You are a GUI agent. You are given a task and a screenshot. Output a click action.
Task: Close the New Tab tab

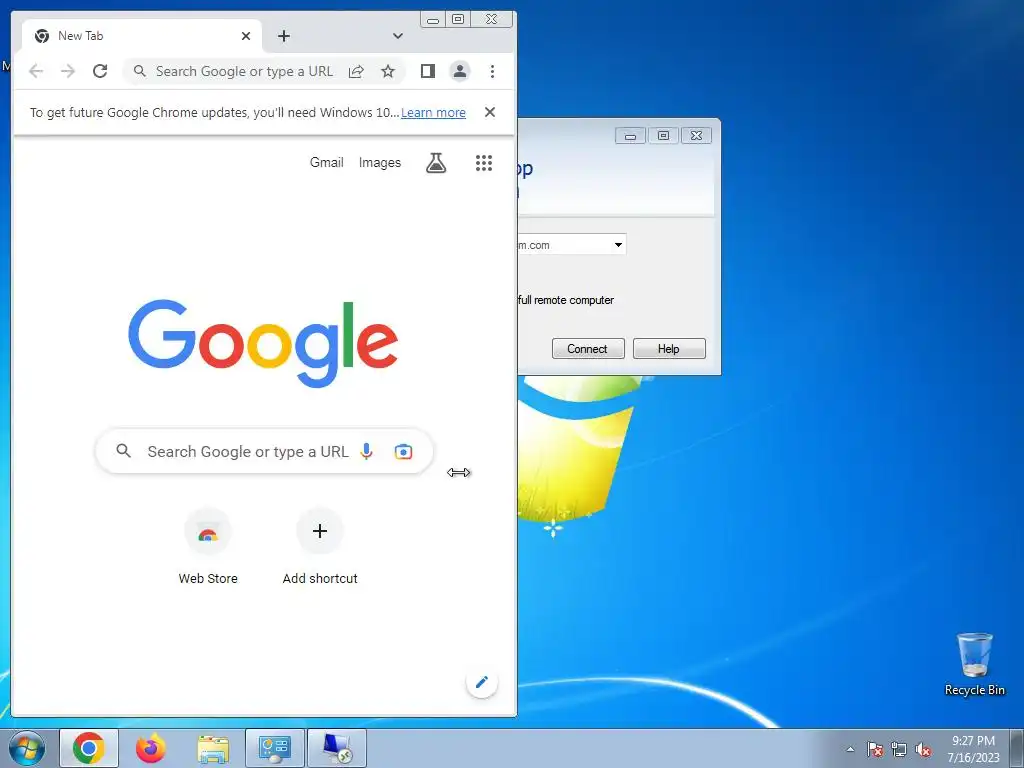246,36
